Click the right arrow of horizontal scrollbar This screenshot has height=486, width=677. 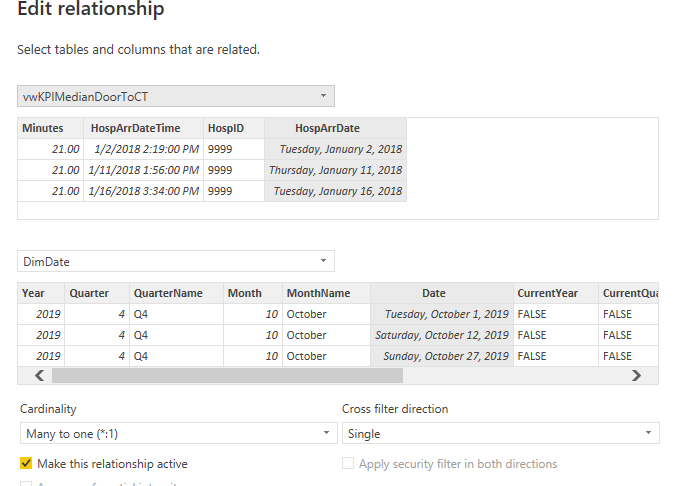pyautogui.click(x=636, y=376)
